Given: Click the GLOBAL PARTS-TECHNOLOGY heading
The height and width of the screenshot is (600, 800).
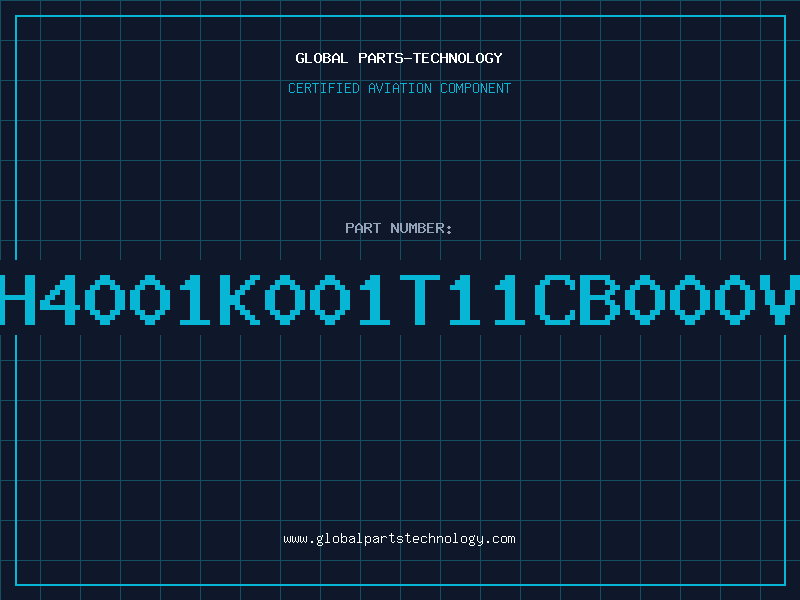Looking at the screenshot, I should (399, 58).
